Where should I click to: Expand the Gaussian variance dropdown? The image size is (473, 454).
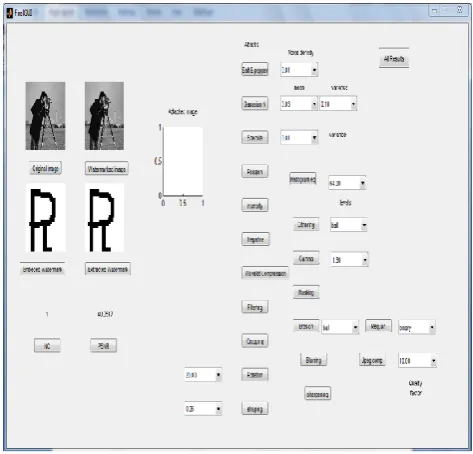click(x=338, y=104)
